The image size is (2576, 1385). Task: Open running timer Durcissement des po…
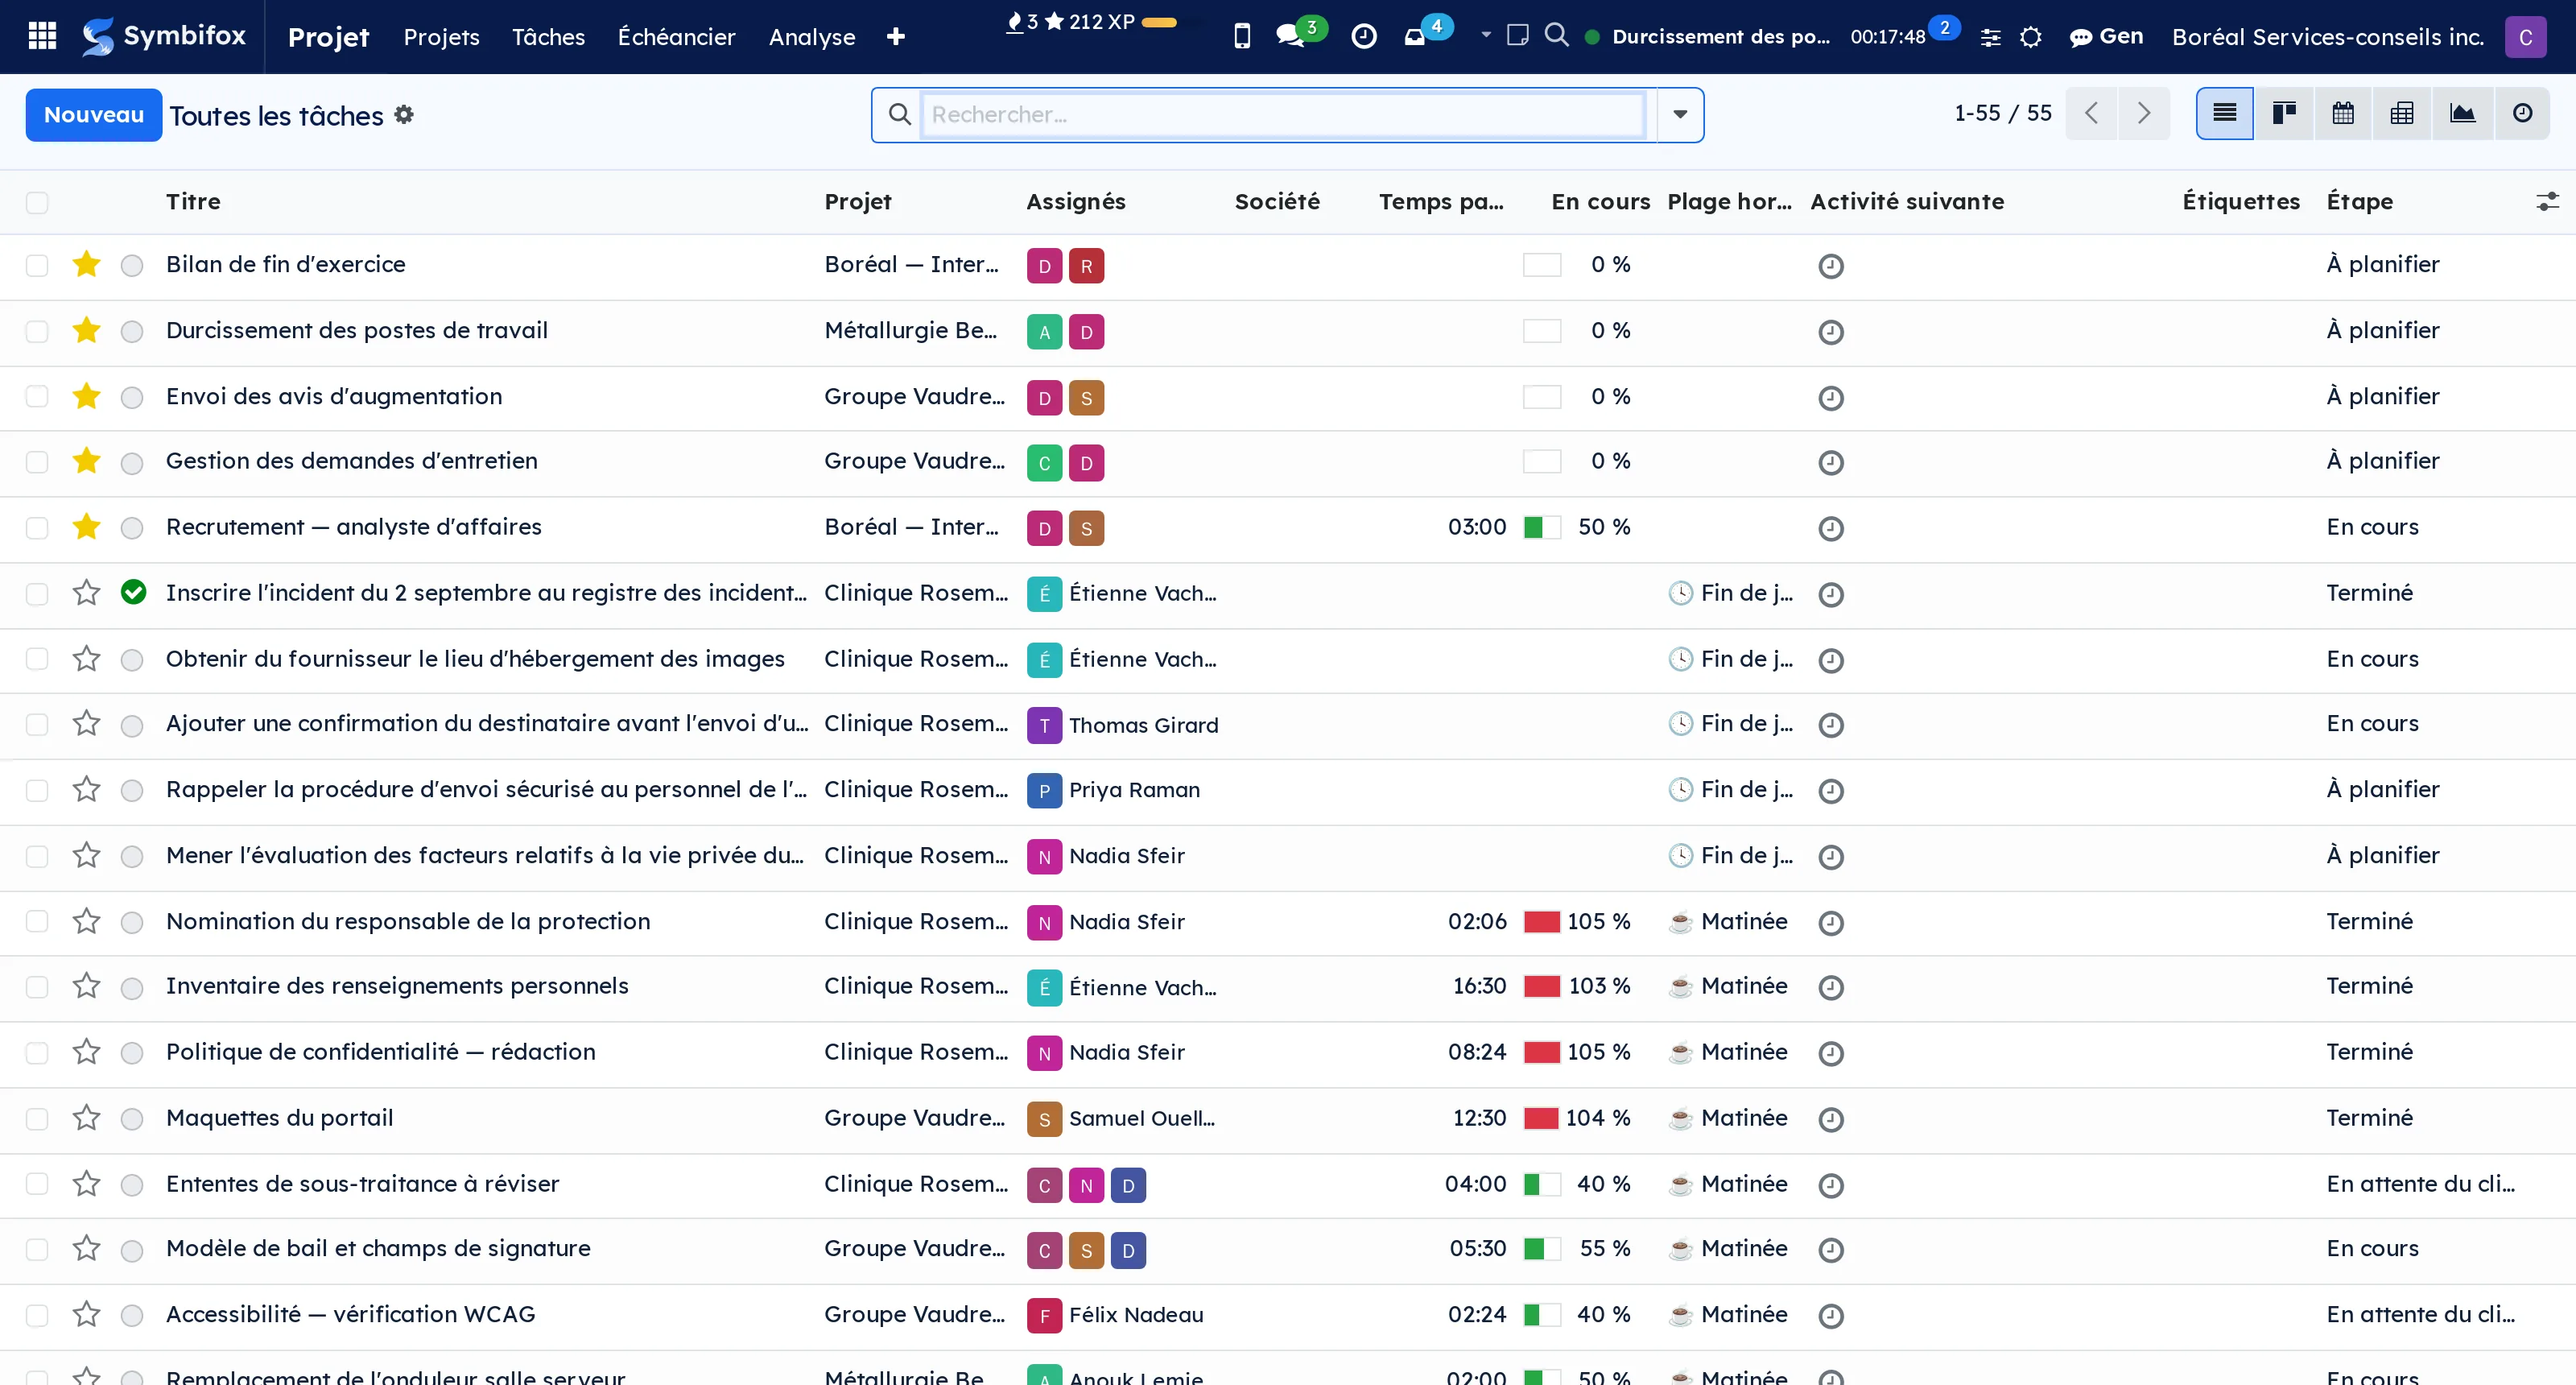coord(1720,37)
